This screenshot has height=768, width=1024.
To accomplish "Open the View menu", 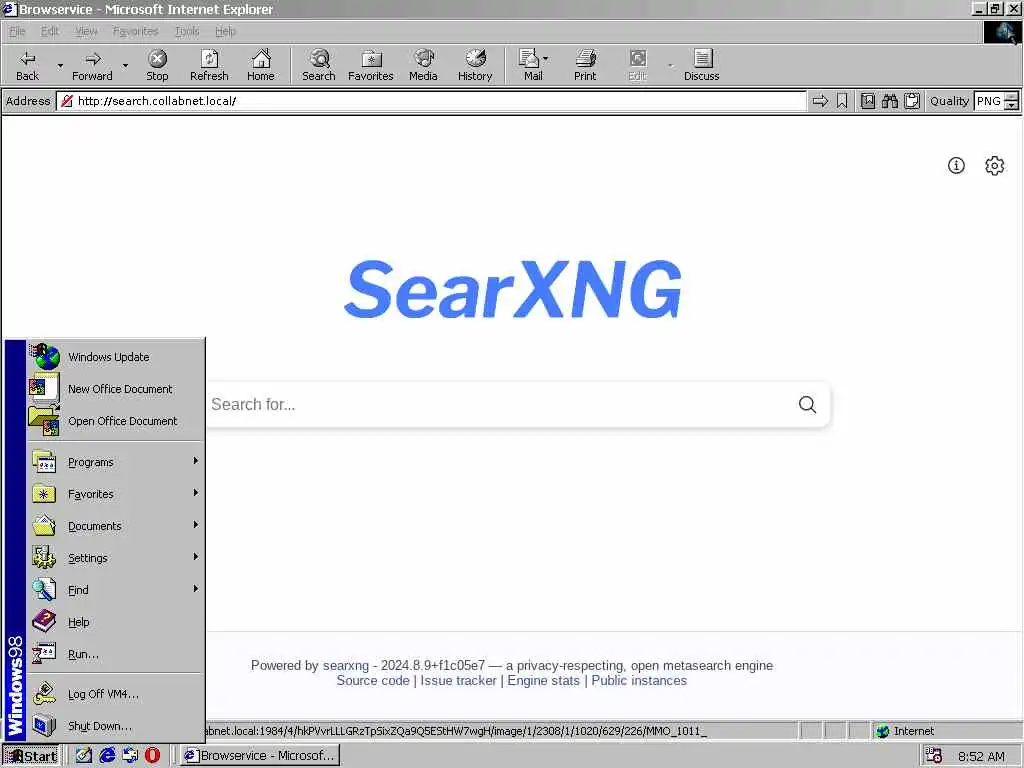I will 86,31.
